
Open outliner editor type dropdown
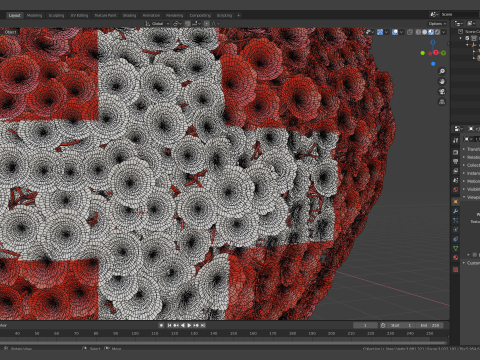[x=459, y=23]
